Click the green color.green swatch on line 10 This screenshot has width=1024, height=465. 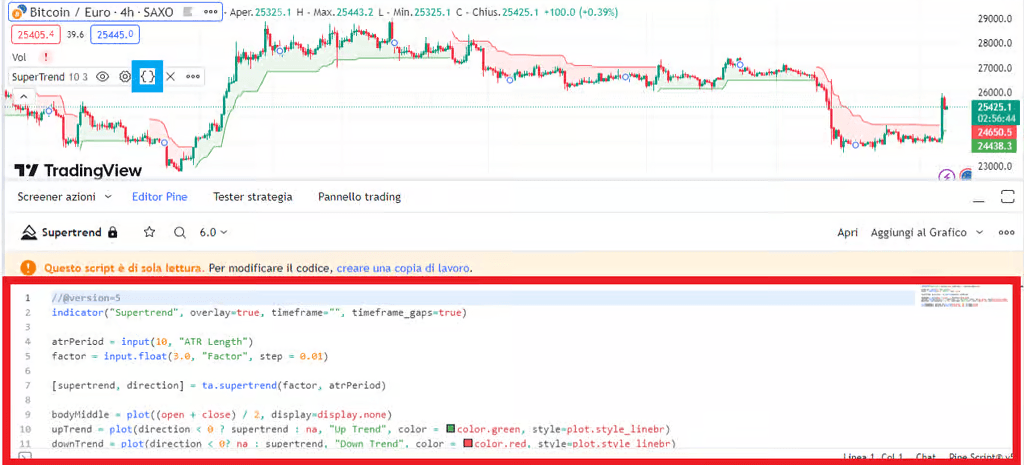tap(451, 429)
